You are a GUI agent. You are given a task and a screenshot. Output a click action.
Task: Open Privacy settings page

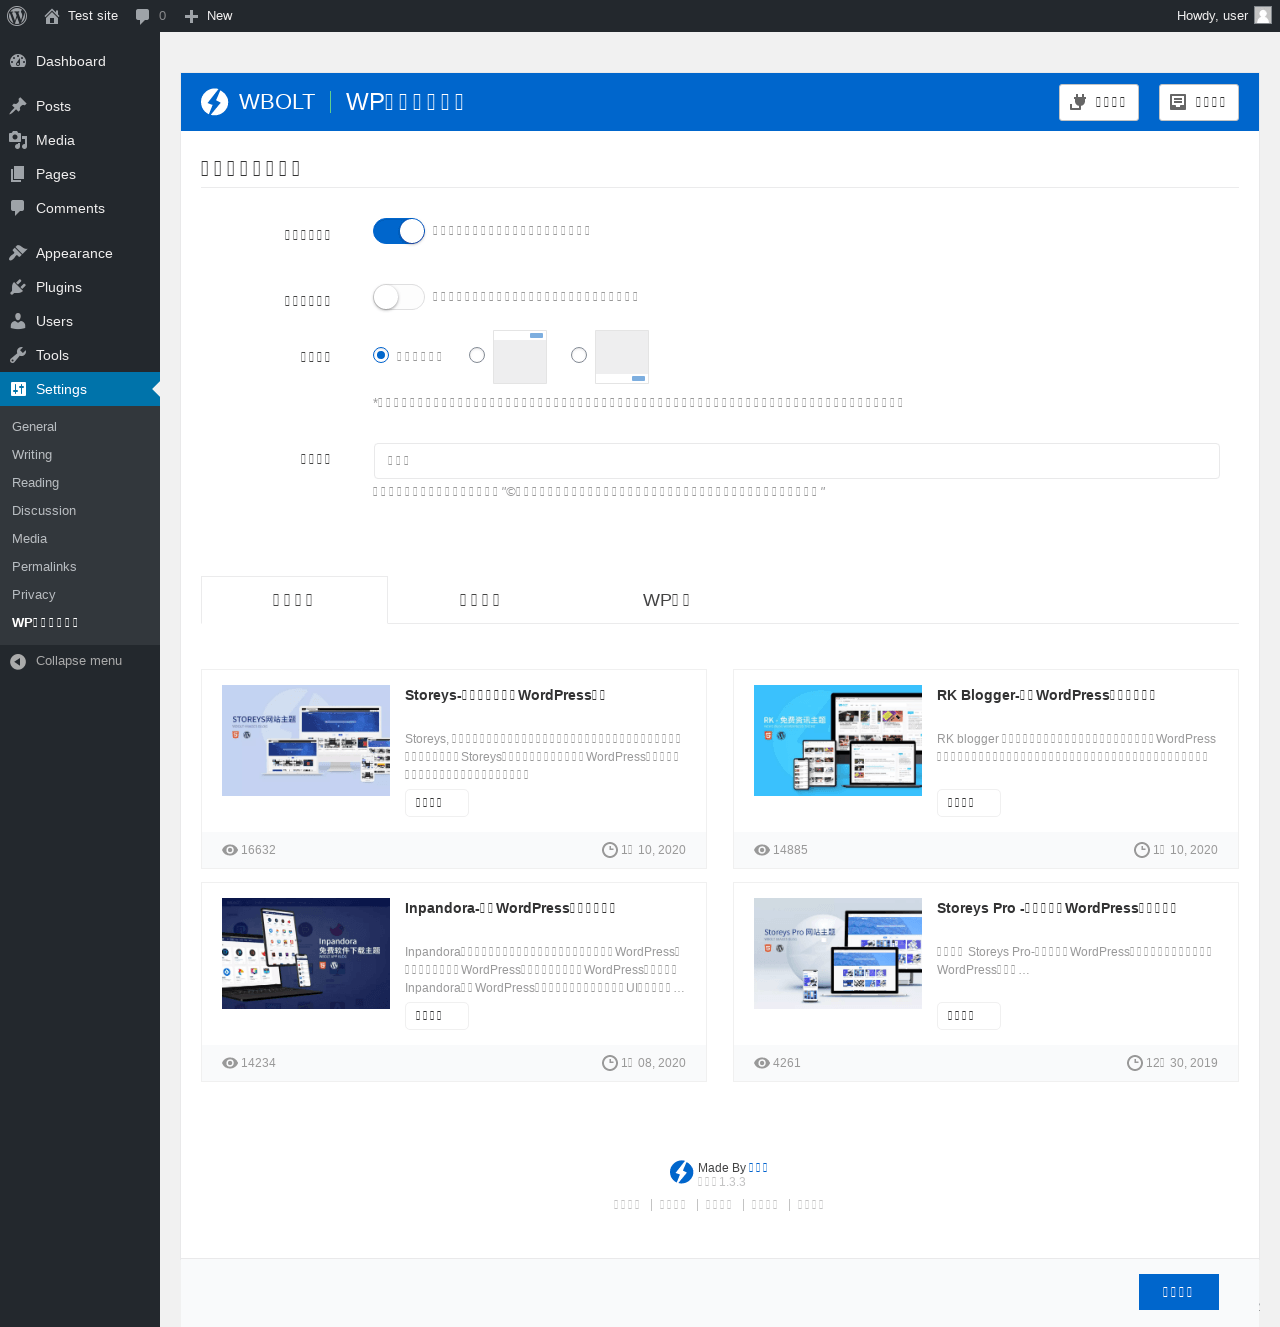pos(34,595)
